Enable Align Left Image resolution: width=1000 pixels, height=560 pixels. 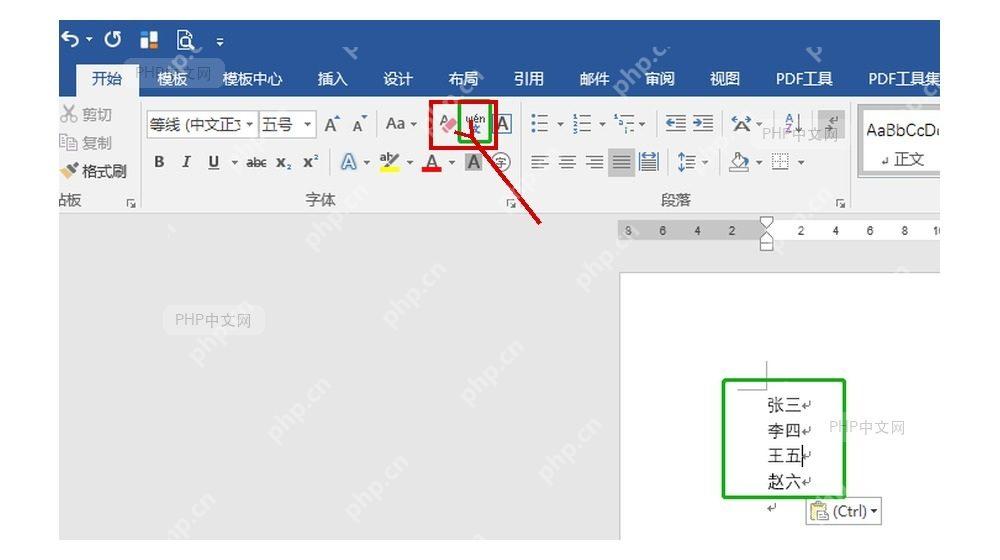pos(540,162)
